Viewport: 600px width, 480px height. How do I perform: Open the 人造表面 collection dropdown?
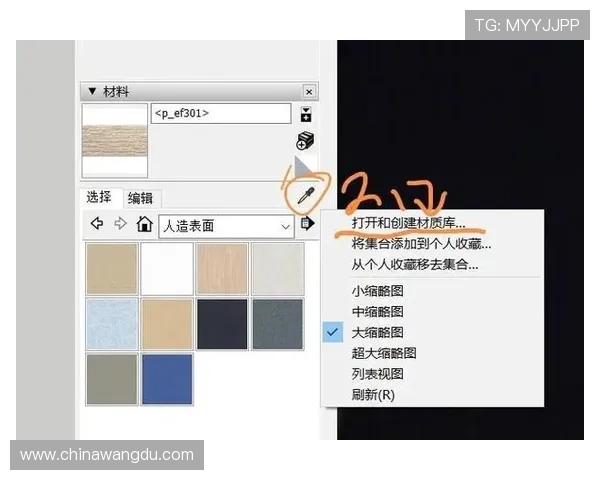[226, 226]
